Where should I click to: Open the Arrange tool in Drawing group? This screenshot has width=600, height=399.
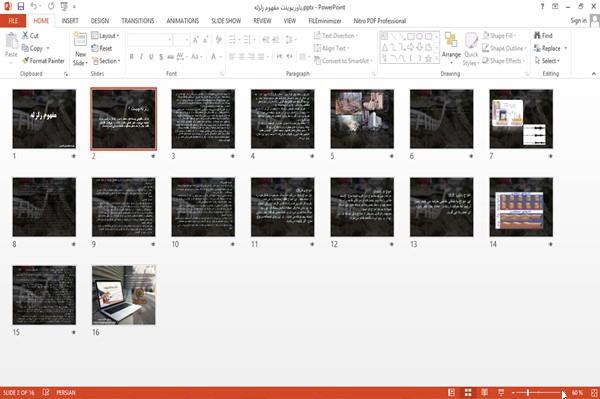pos(451,48)
